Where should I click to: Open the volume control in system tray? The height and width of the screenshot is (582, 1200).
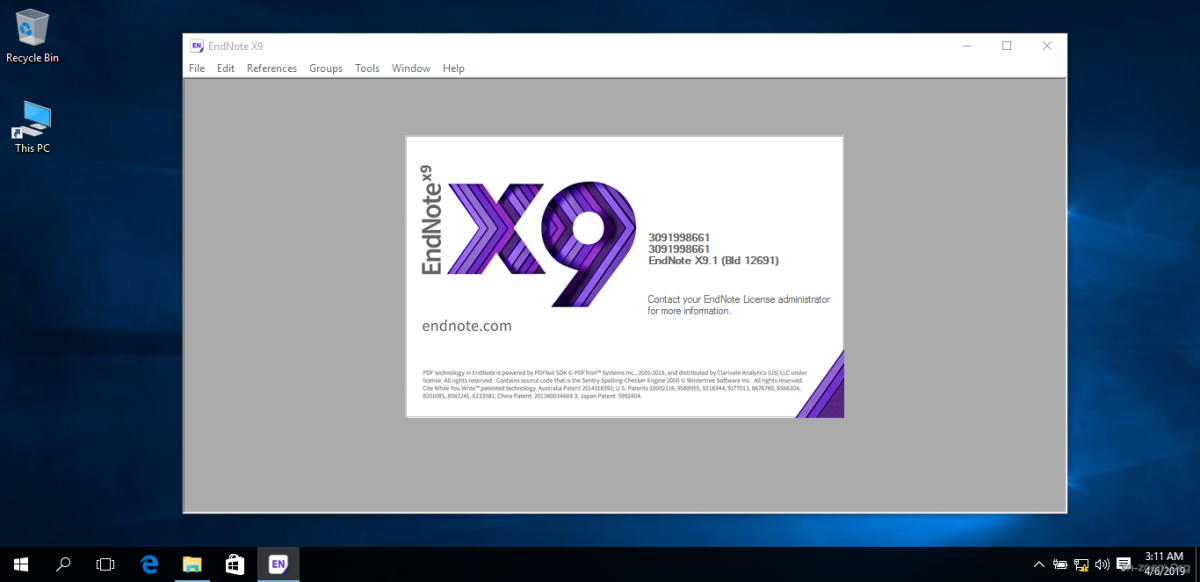[1103, 564]
